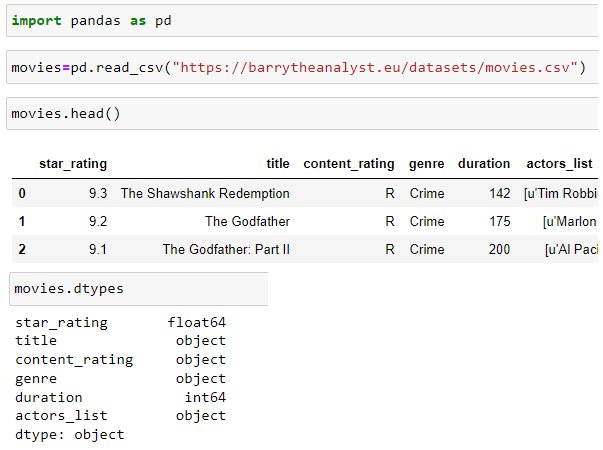The image size is (603, 450).
Task: Select the genre column header in the table
Action: click(427, 164)
